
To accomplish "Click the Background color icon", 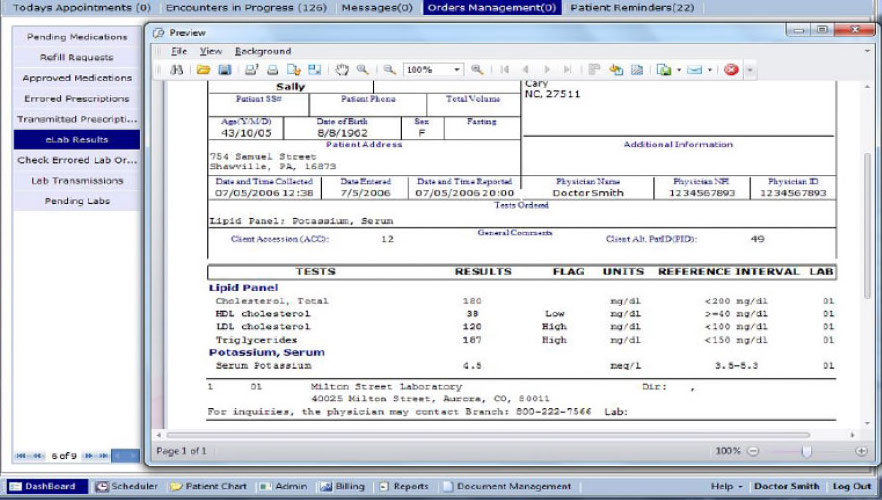I will (616, 70).
